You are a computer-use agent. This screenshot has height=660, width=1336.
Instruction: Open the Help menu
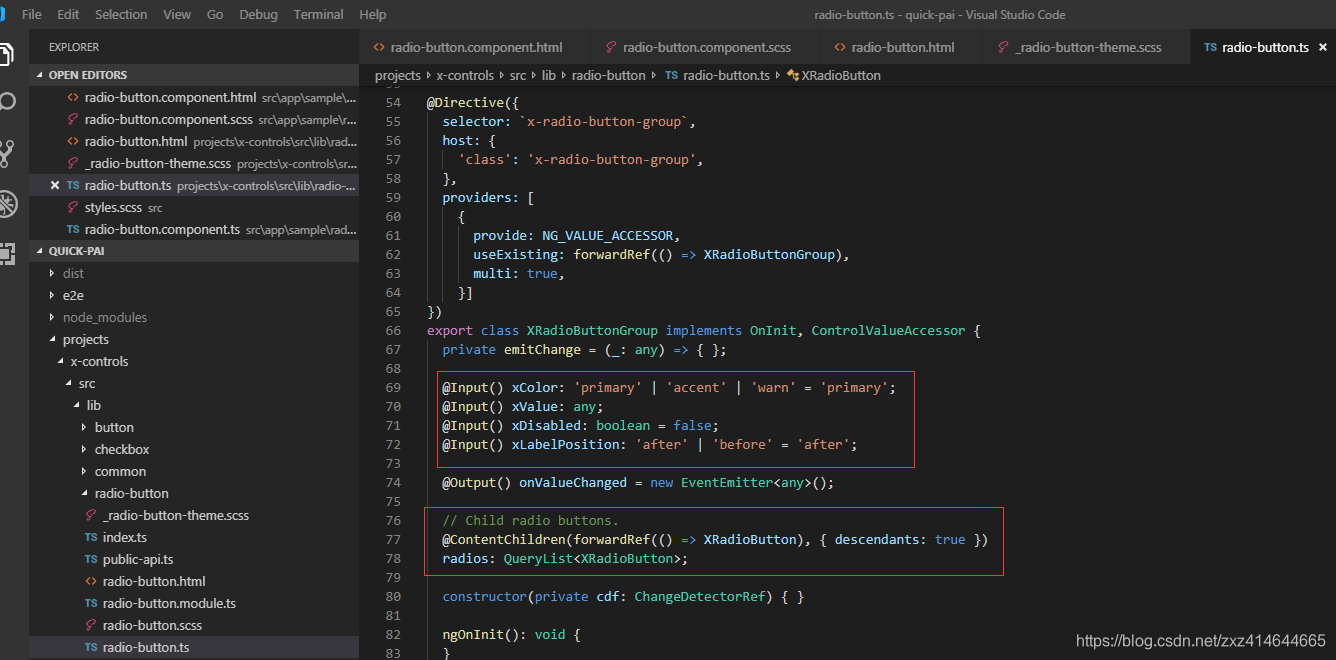coord(373,15)
